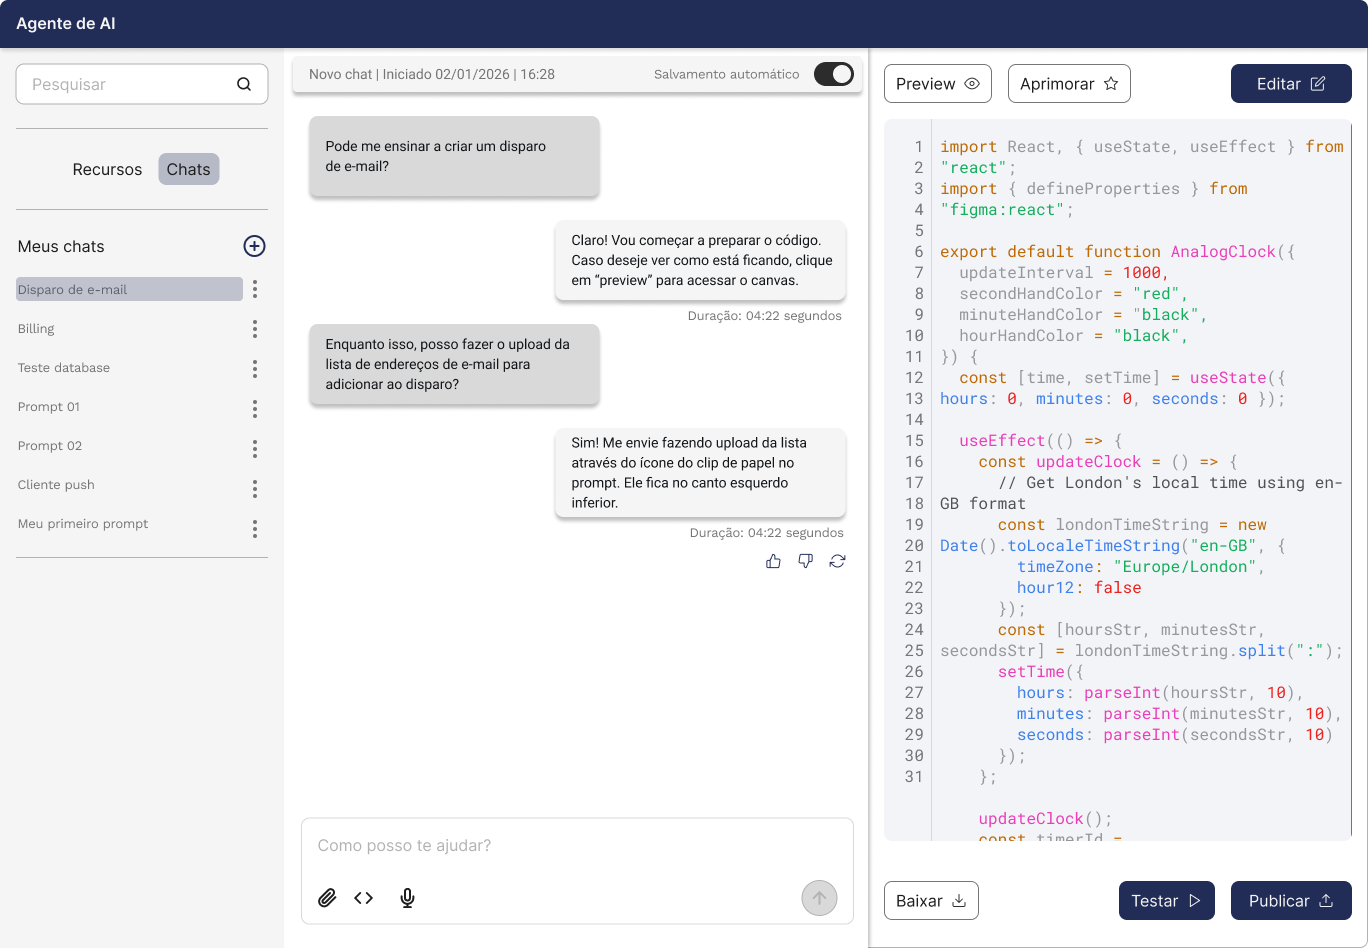Open options menu for Billing chat
Image resolution: width=1368 pixels, height=948 pixels.
point(255,329)
